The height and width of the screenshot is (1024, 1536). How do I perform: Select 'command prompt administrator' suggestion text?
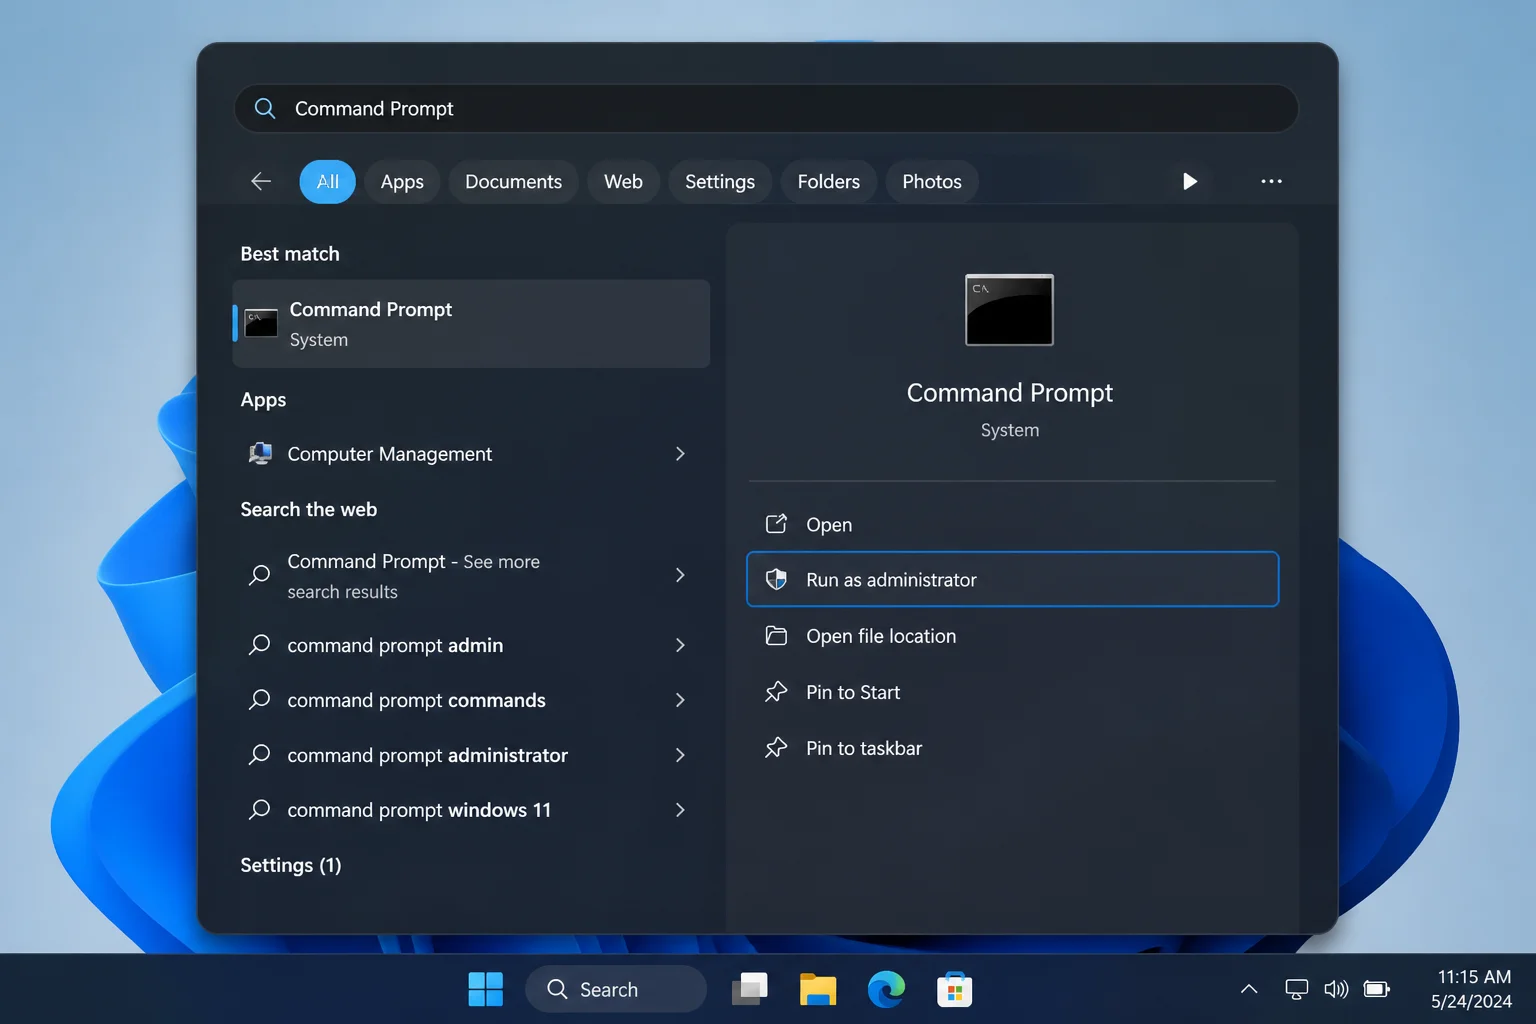coord(427,755)
